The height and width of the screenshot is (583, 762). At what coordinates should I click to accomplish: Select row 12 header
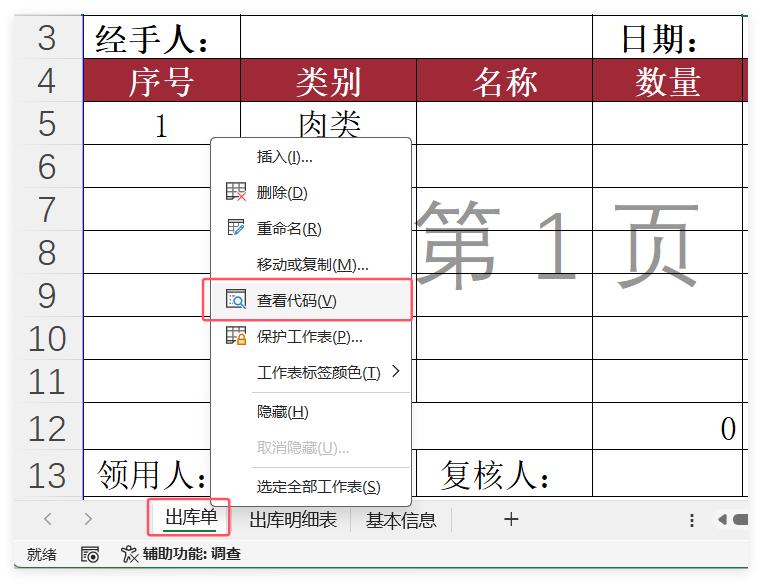(47, 426)
